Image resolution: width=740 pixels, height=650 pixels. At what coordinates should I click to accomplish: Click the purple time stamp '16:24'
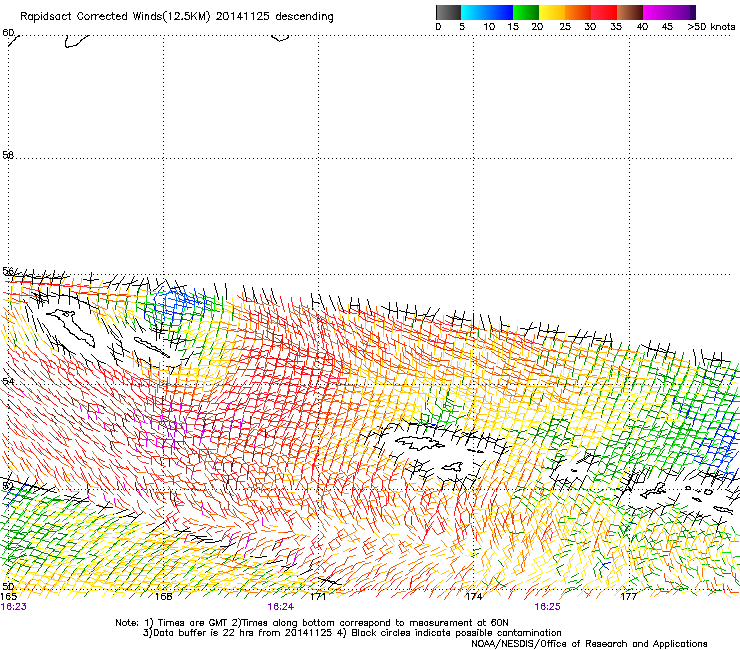point(280,607)
